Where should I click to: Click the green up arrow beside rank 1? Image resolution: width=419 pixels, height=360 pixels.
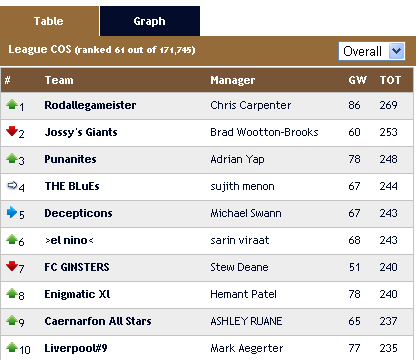[12, 104]
